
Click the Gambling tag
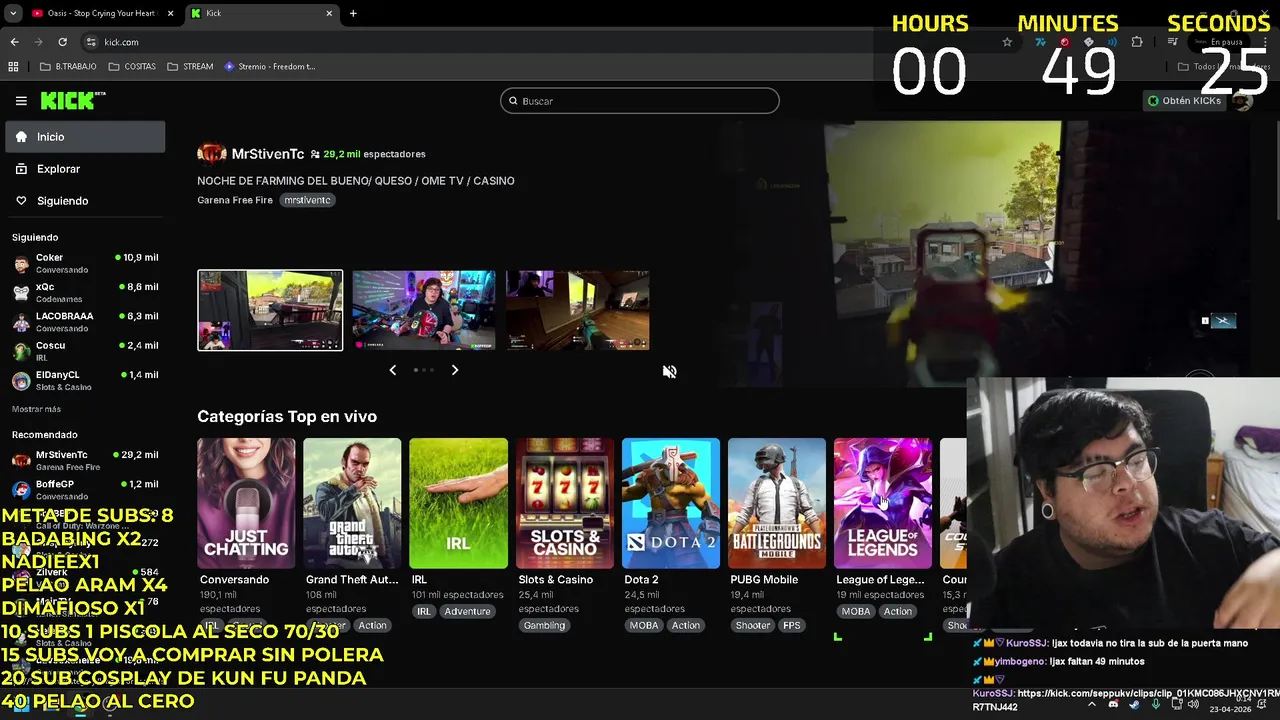click(544, 625)
